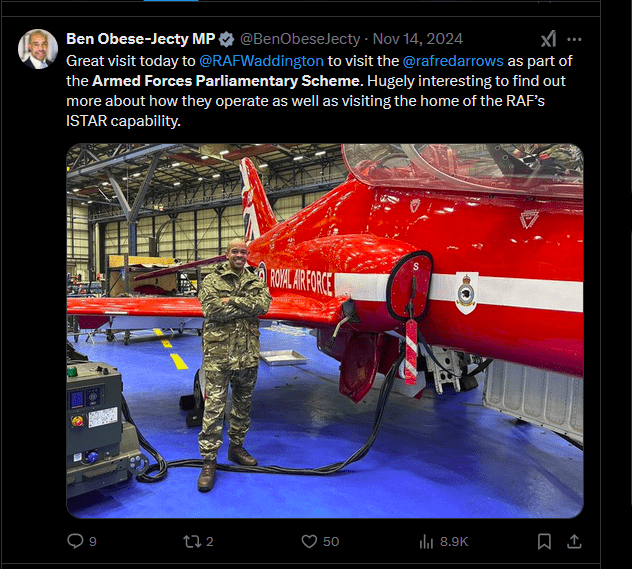Open view analytics bar chart icon
Viewport: 632px width, 569px height.
(426, 541)
